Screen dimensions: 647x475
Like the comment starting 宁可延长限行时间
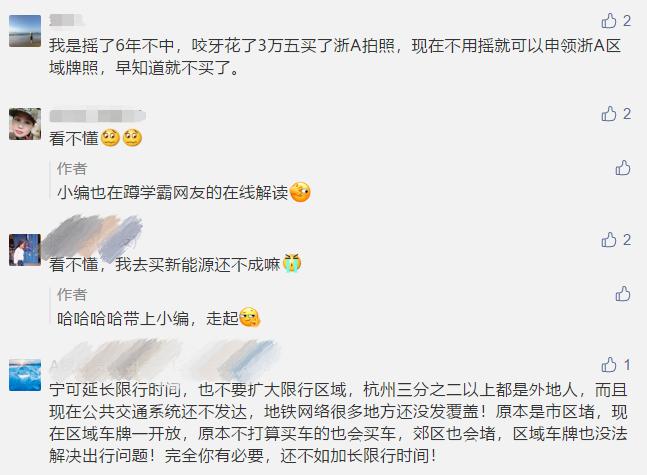click(x=616, y=365)
